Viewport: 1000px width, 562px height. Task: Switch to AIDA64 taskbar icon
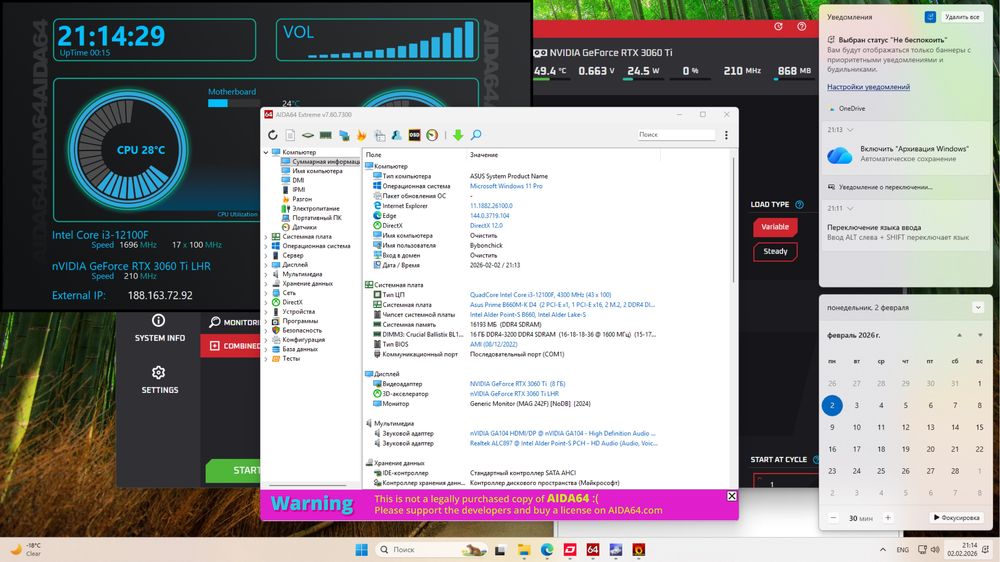pyautogui.click(x=592, y=550)
